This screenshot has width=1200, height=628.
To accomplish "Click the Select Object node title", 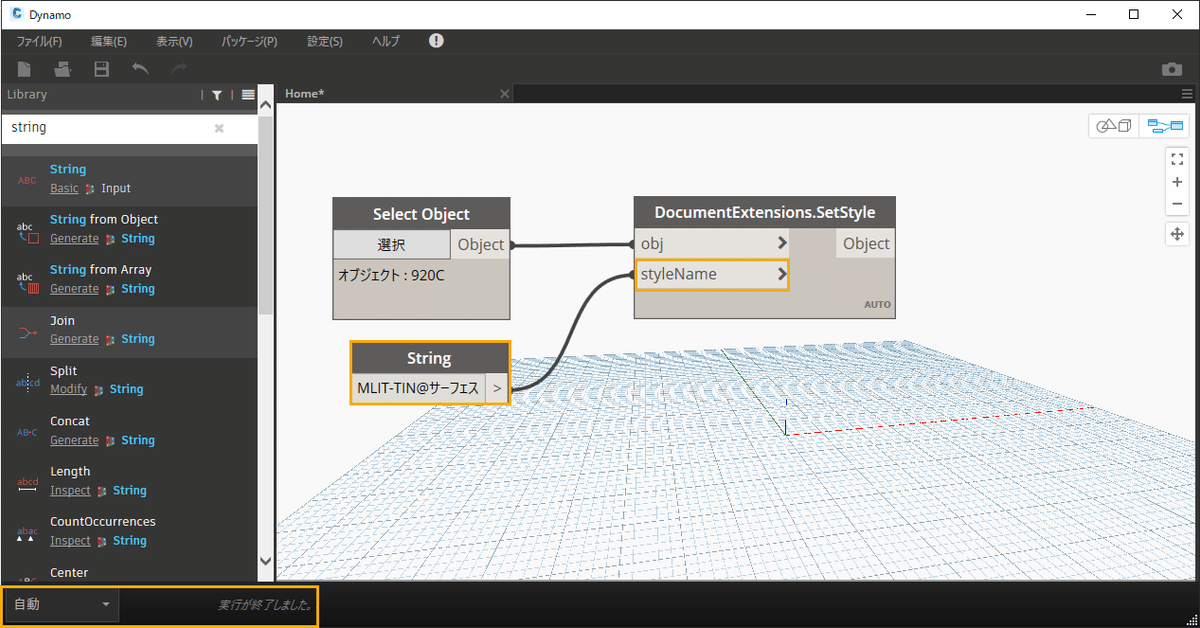I will tap(421, 214).
